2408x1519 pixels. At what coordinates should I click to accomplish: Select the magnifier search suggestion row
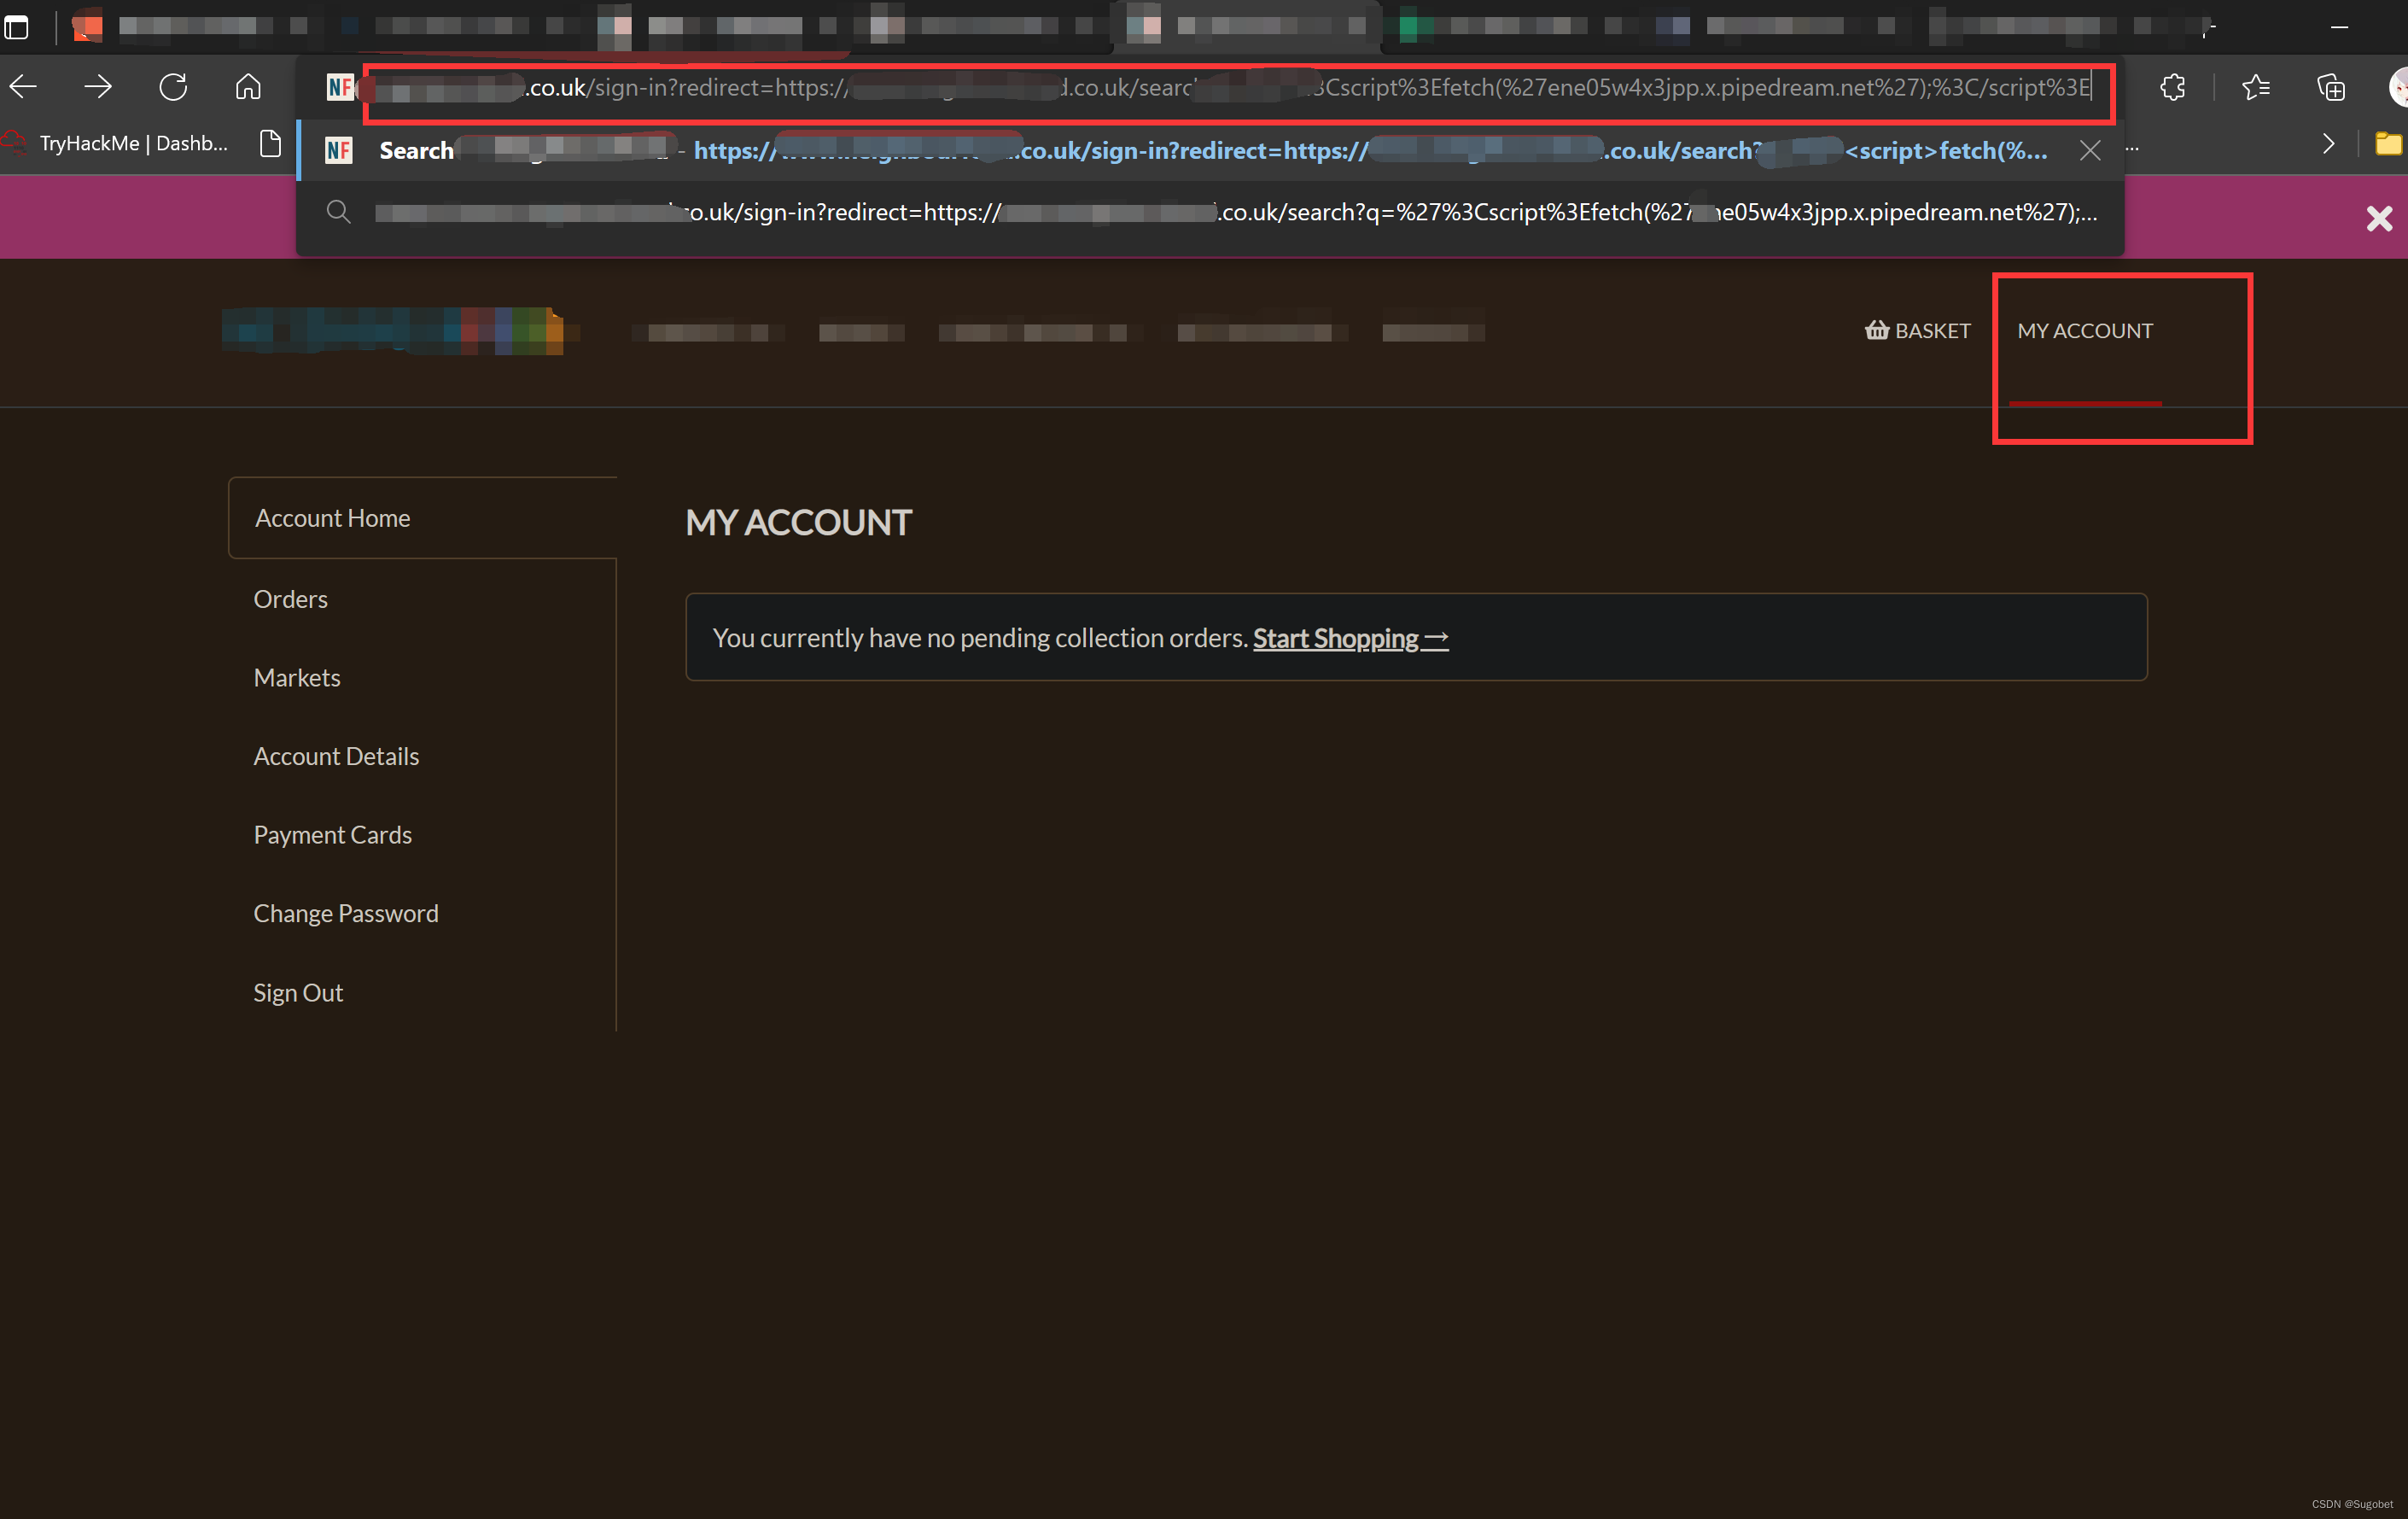tap(1210, 212)
